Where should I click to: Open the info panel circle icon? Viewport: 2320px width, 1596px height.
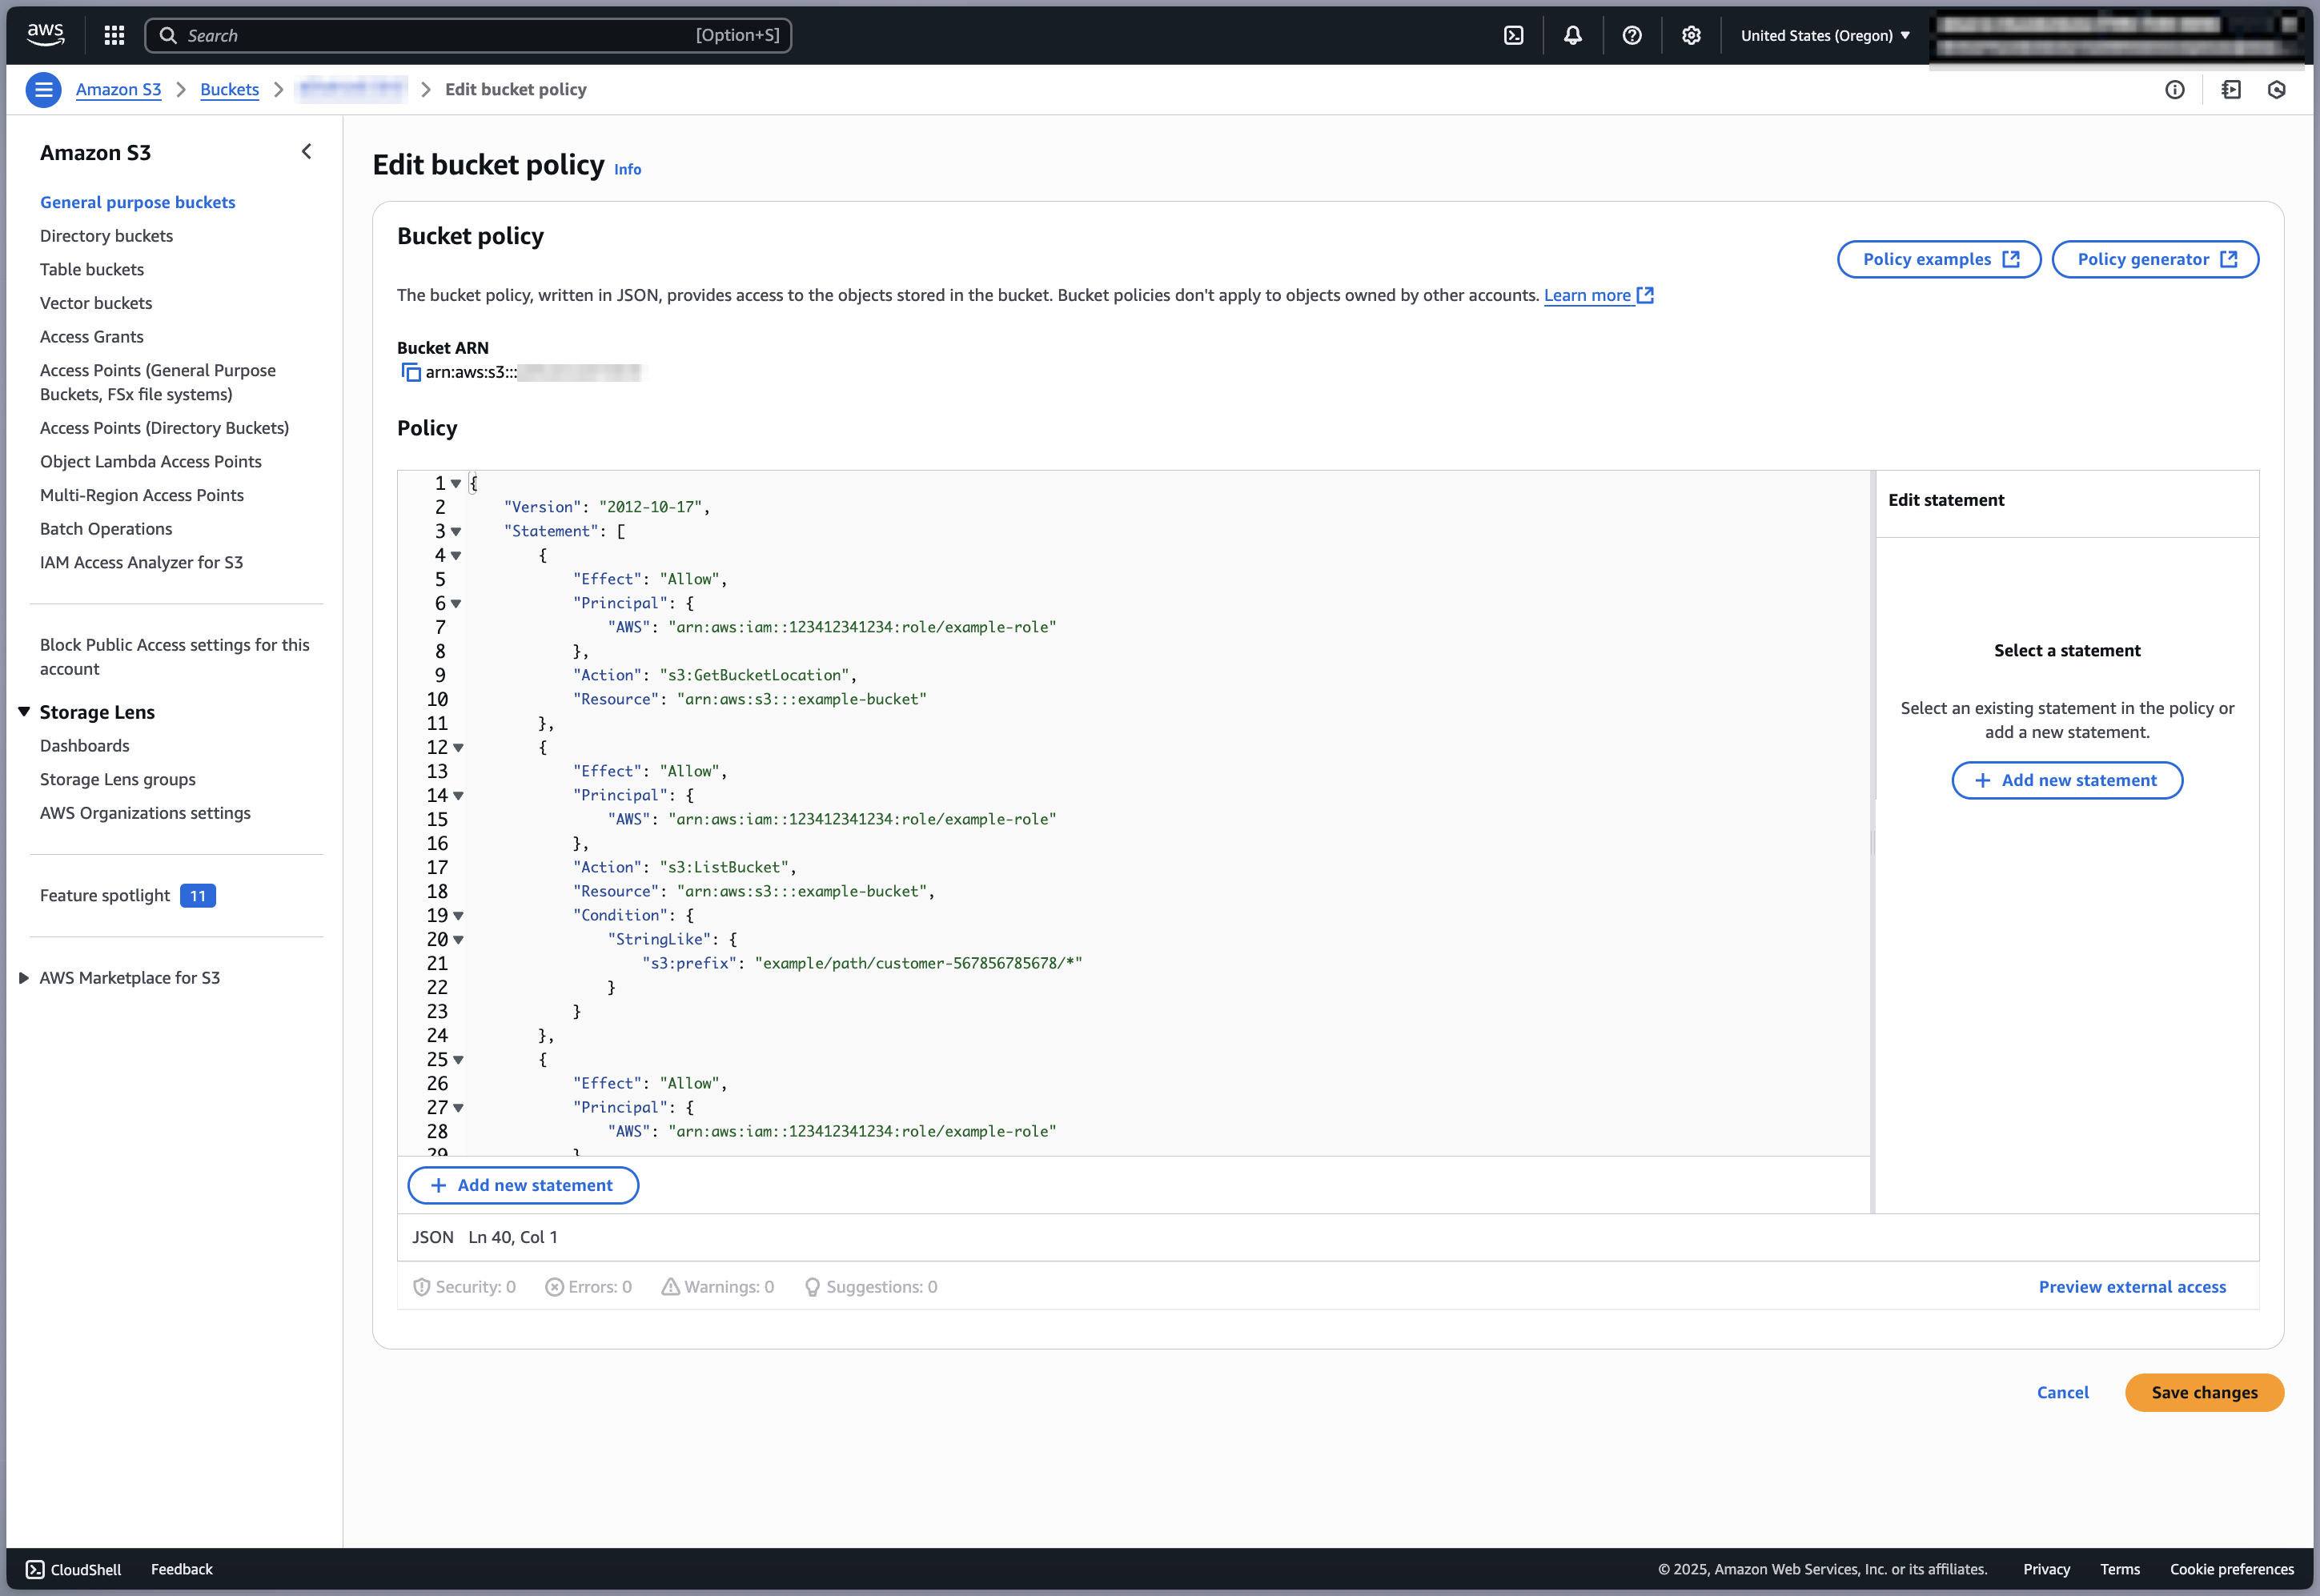[x=2175, y=90]
